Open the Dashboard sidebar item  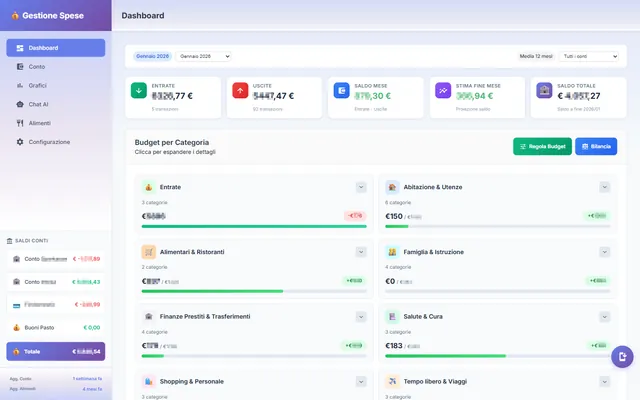point(56,48)
